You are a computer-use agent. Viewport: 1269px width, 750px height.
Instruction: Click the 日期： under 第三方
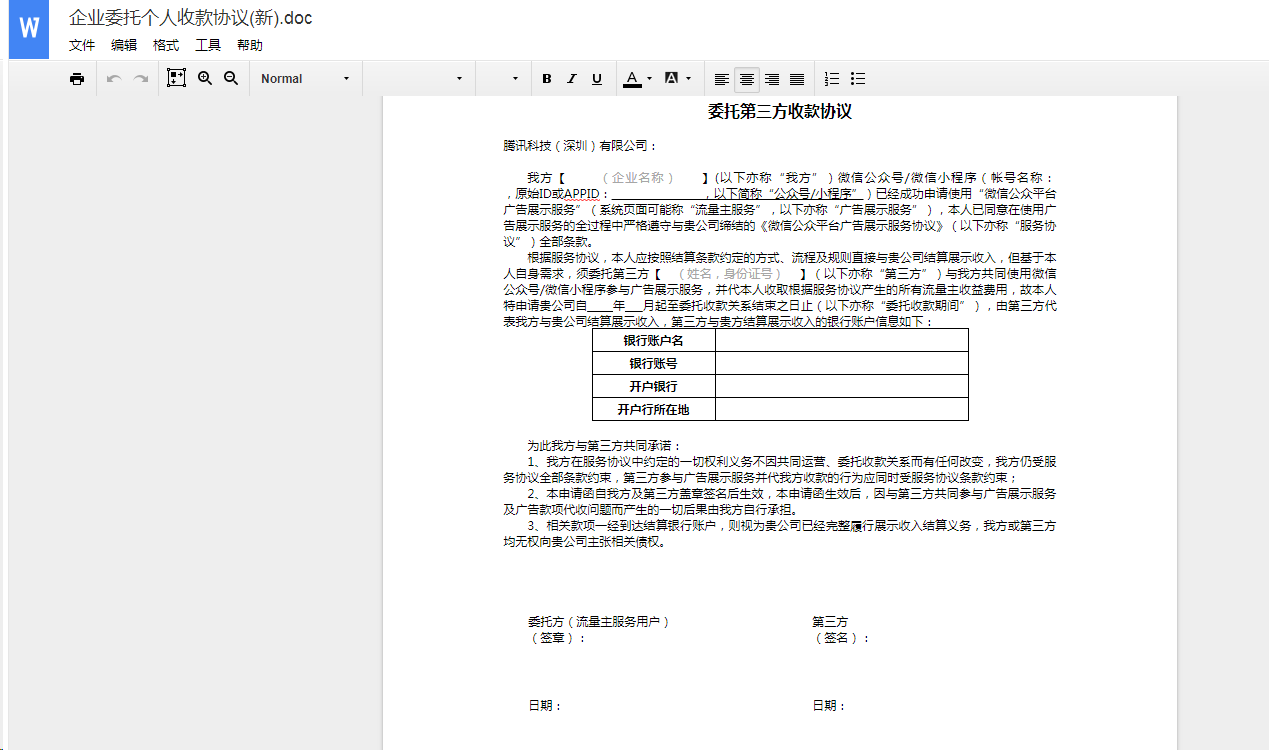(x=829, y=706)
